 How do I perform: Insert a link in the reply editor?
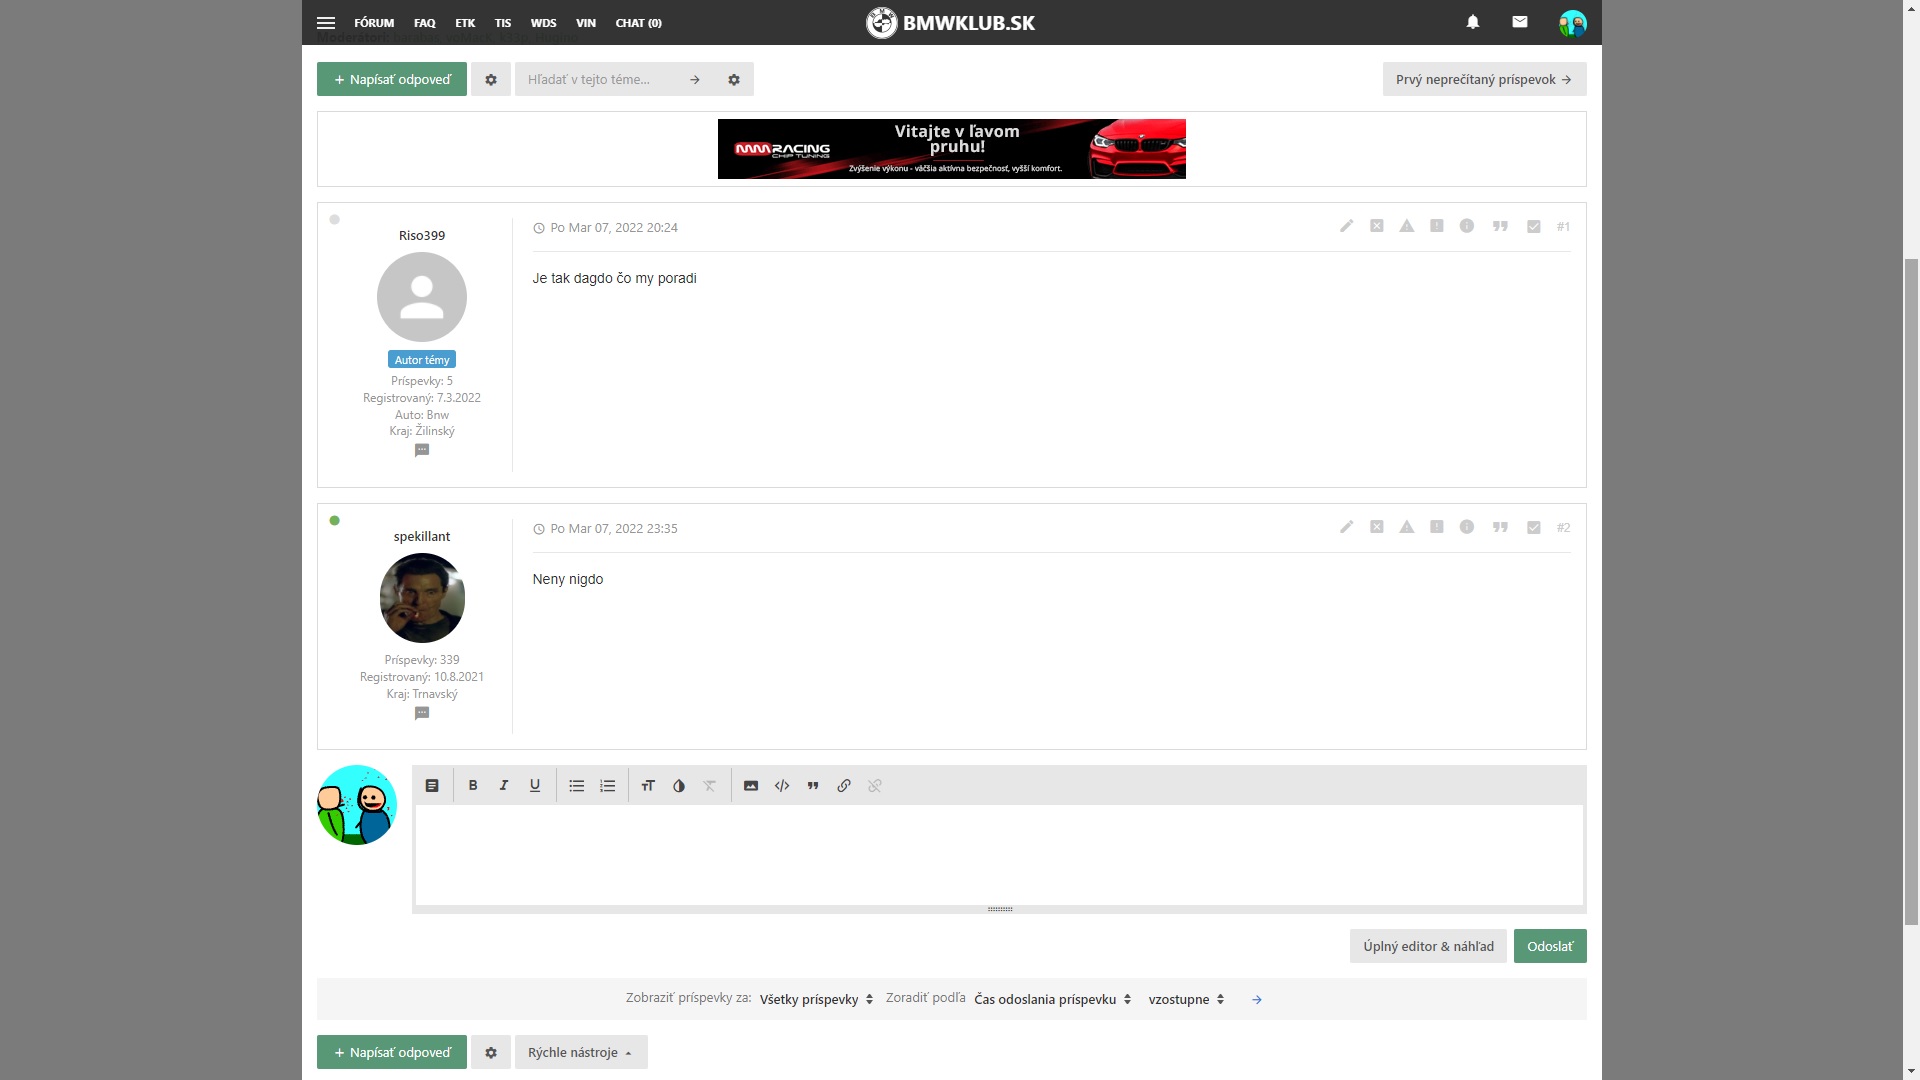(x=844, y=786)
